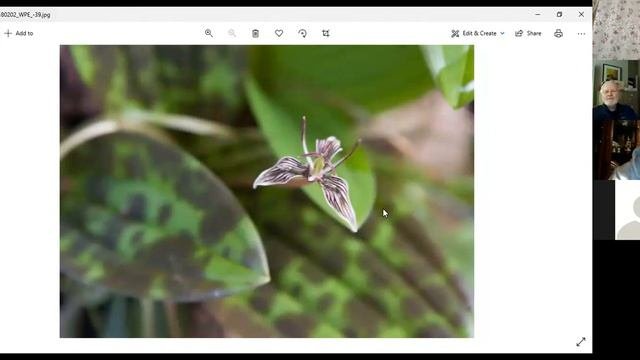The height and width of the screenshot is (360, 640).
Task: Rotate the image using the rotate icon
Action: 302,33
